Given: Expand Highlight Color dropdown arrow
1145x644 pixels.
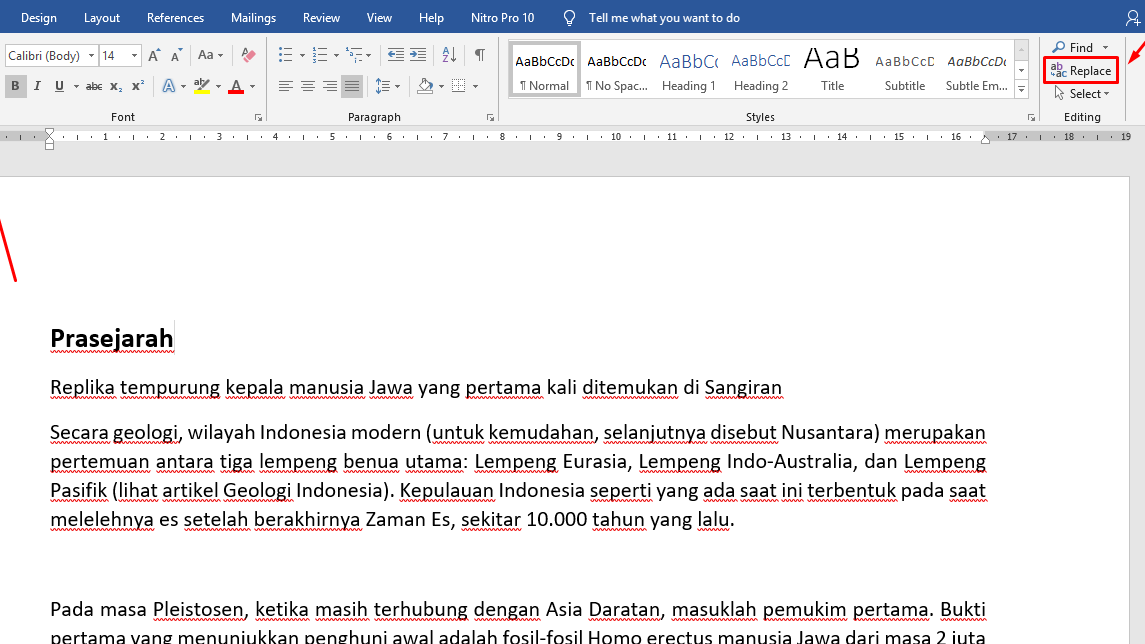Looking at the screenshot, I should [x=218, y=87].
